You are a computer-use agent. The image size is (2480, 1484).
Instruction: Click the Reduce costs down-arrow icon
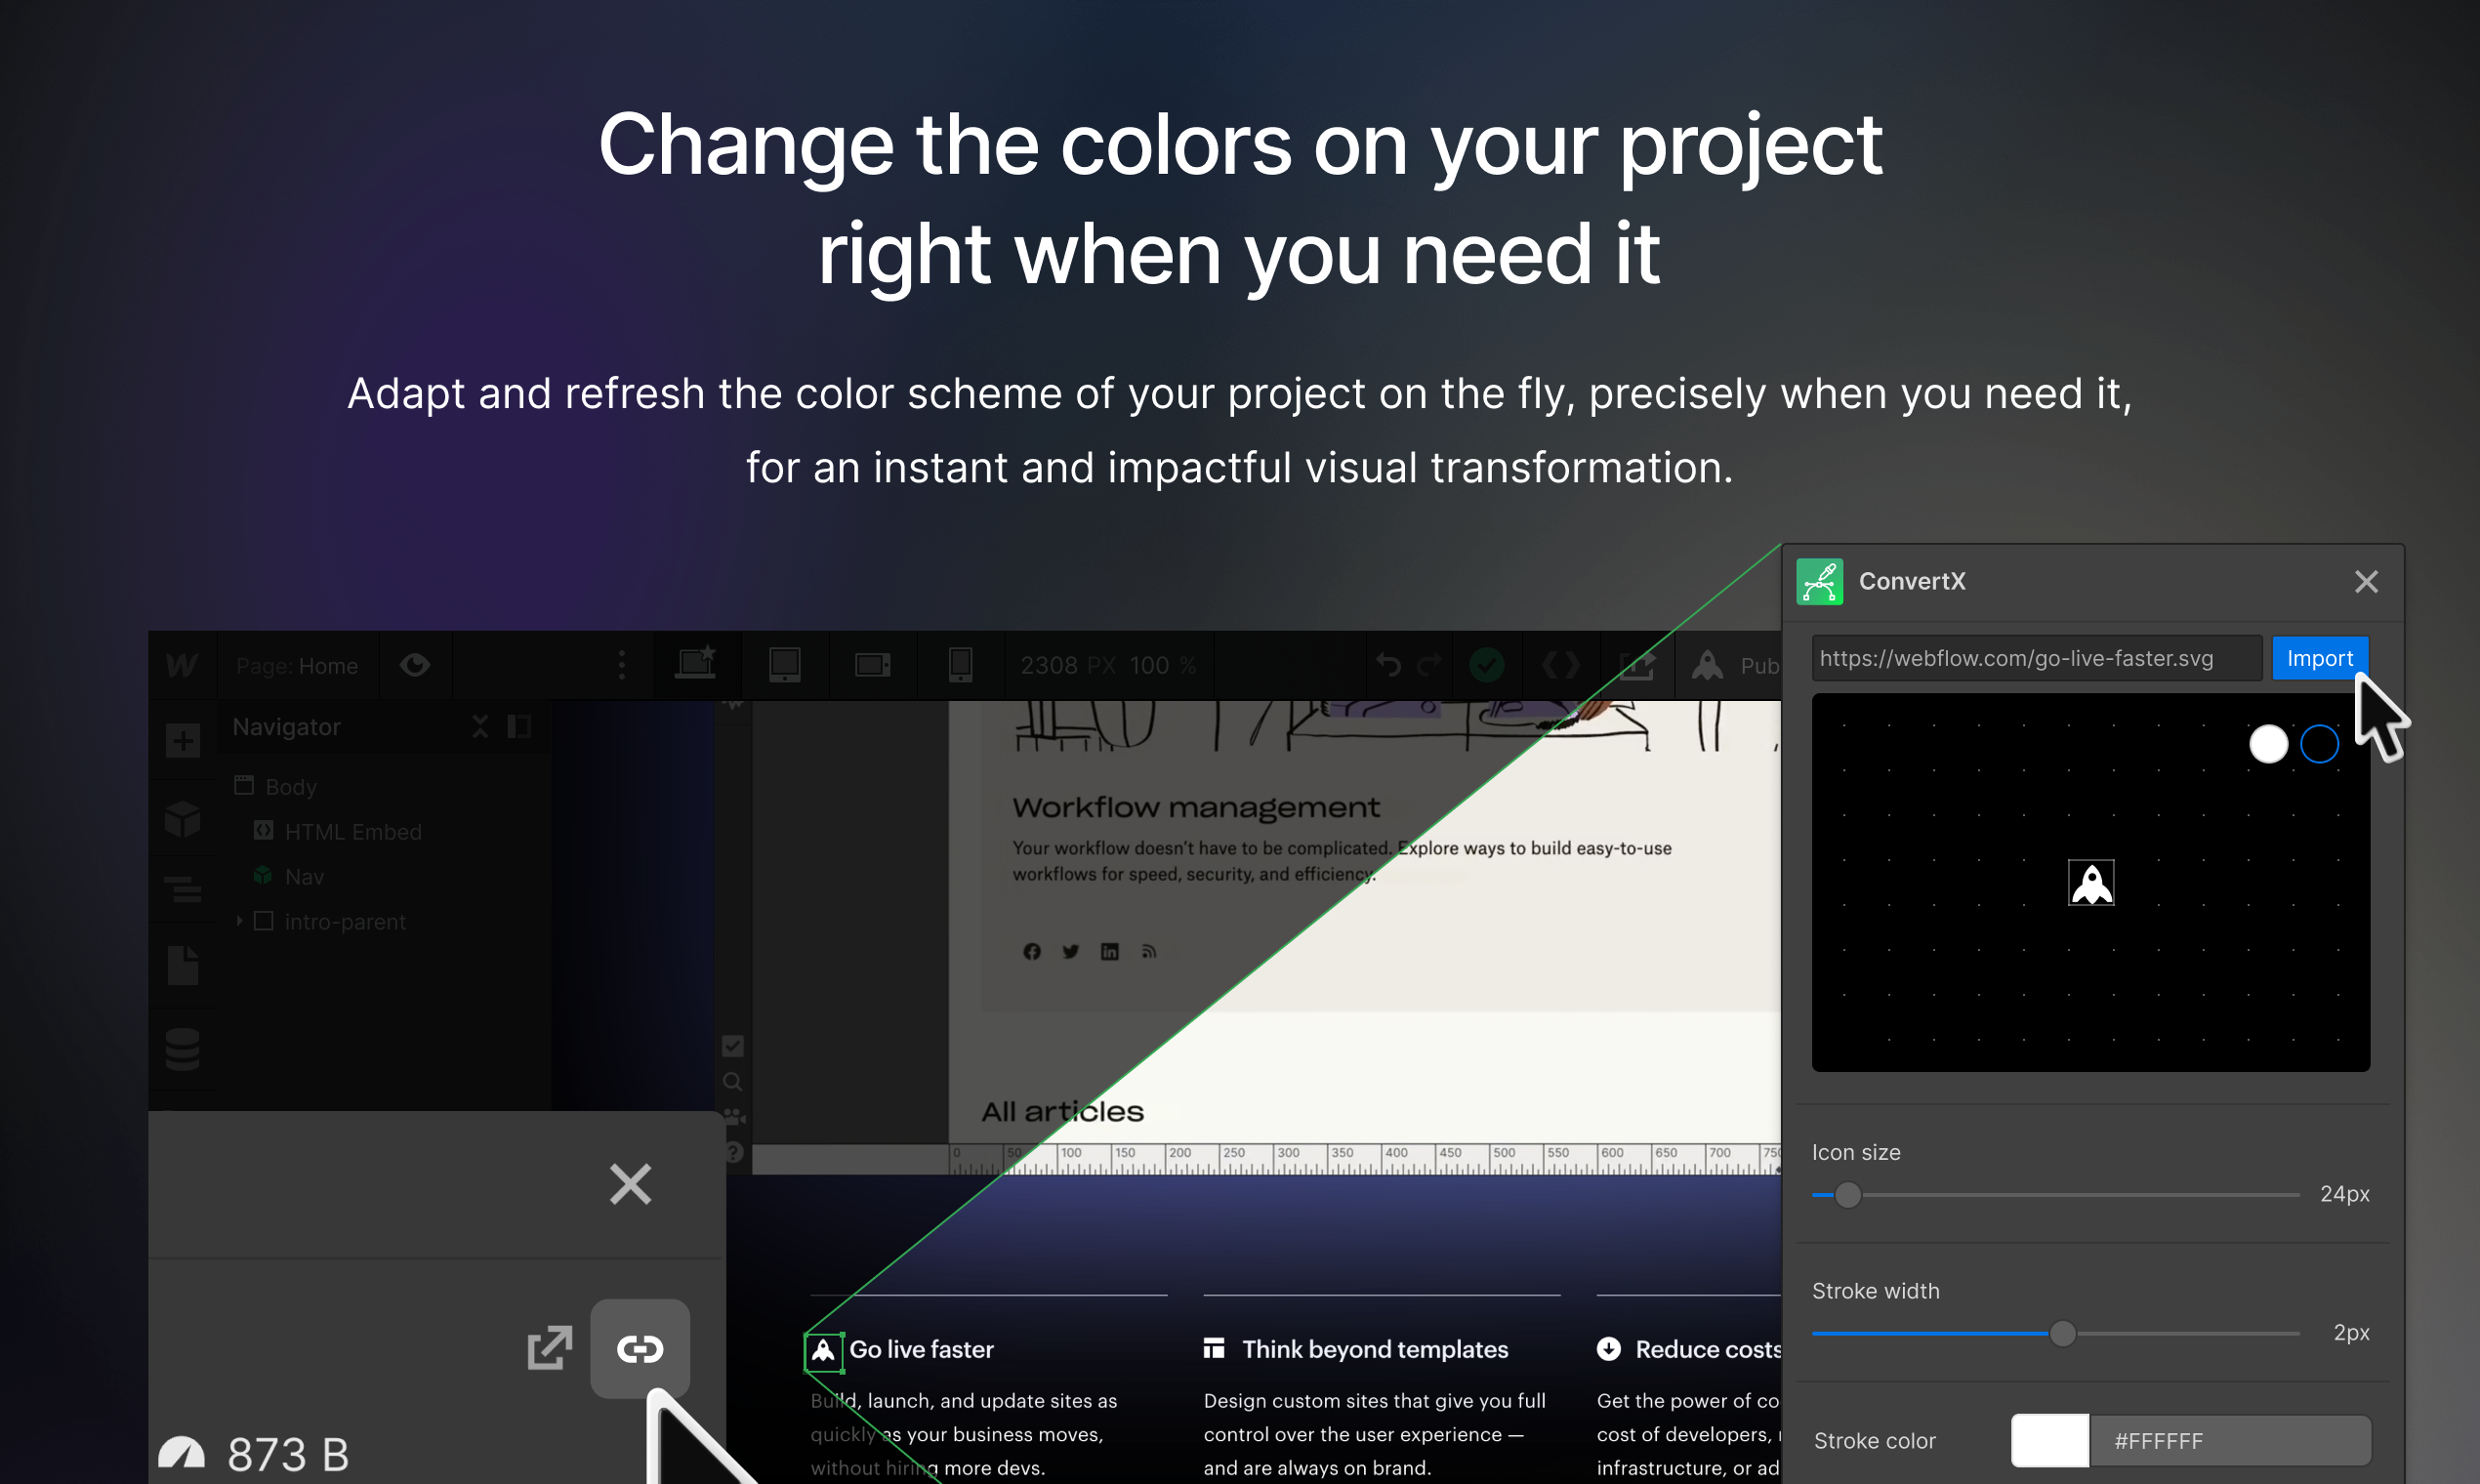(1609, 1349)
